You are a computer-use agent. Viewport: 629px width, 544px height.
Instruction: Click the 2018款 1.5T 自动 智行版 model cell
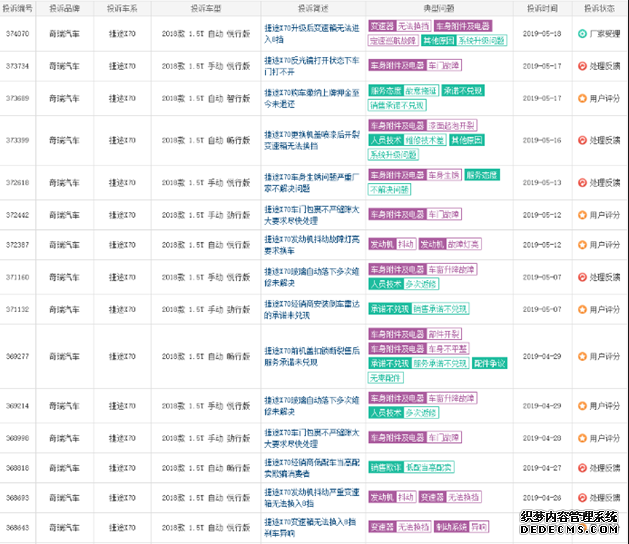coord(206,98)
